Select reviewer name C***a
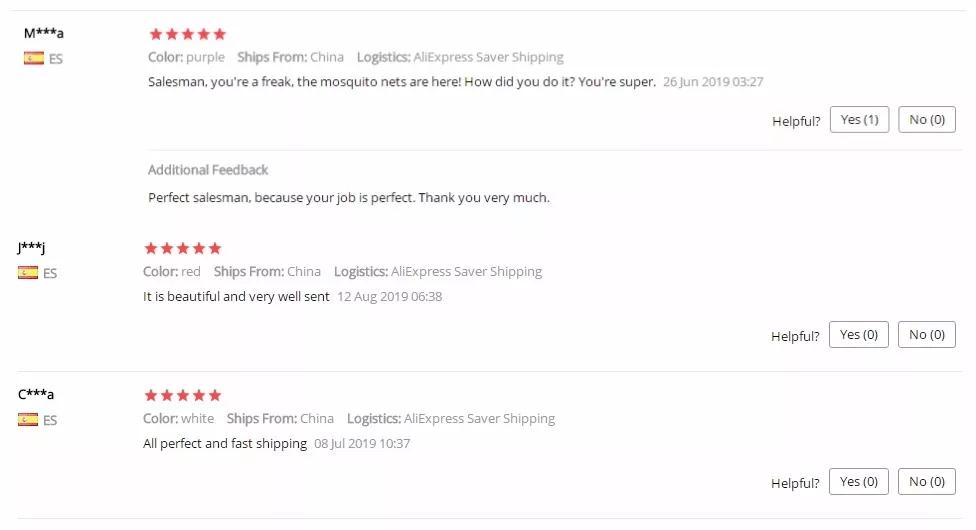Viewport: 976px width, 530px height. (x=36, y=394)
